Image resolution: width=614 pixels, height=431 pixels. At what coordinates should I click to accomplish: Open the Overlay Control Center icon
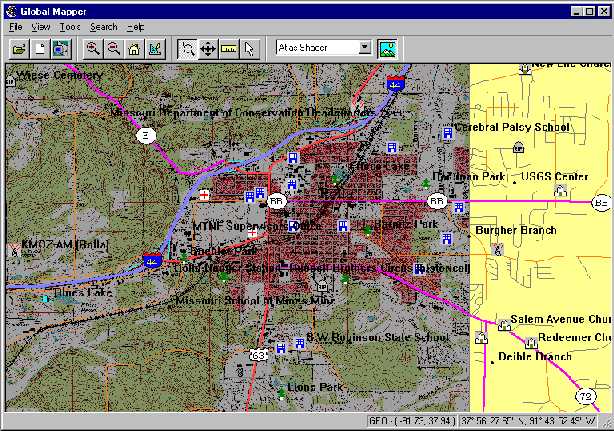[61, 49]
